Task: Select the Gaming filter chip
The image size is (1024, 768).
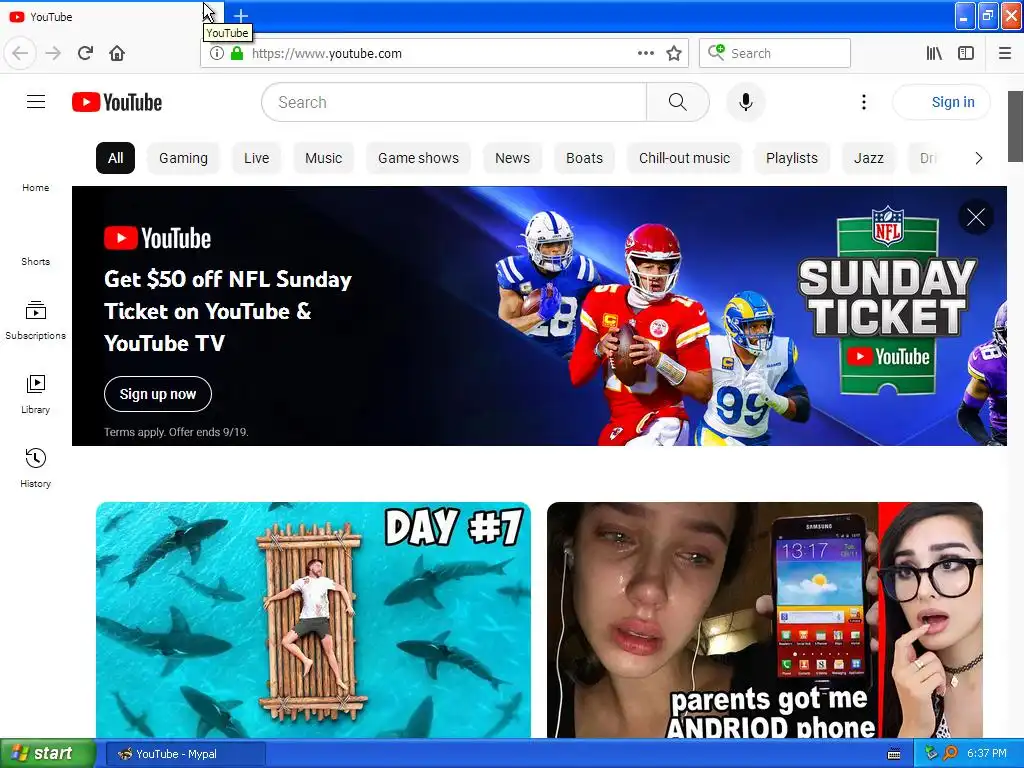Action: pos(184,158)
